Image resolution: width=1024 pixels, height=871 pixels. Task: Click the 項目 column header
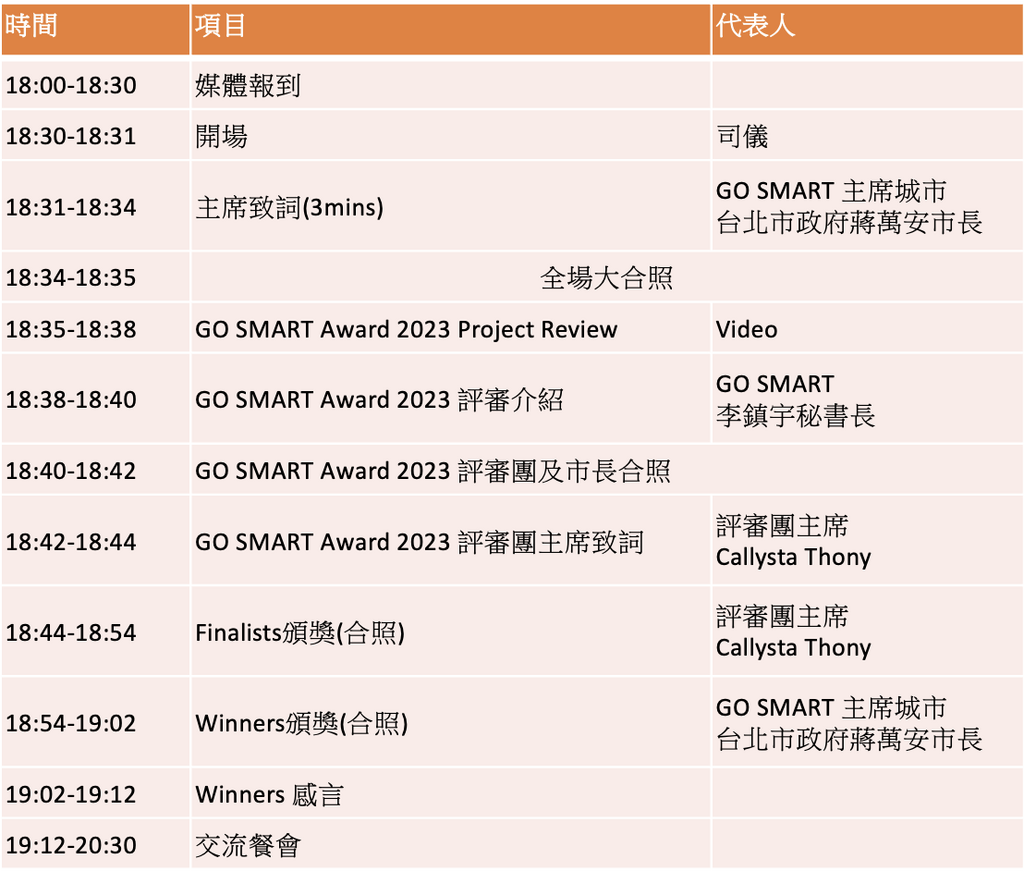click(x=221, y=27)
